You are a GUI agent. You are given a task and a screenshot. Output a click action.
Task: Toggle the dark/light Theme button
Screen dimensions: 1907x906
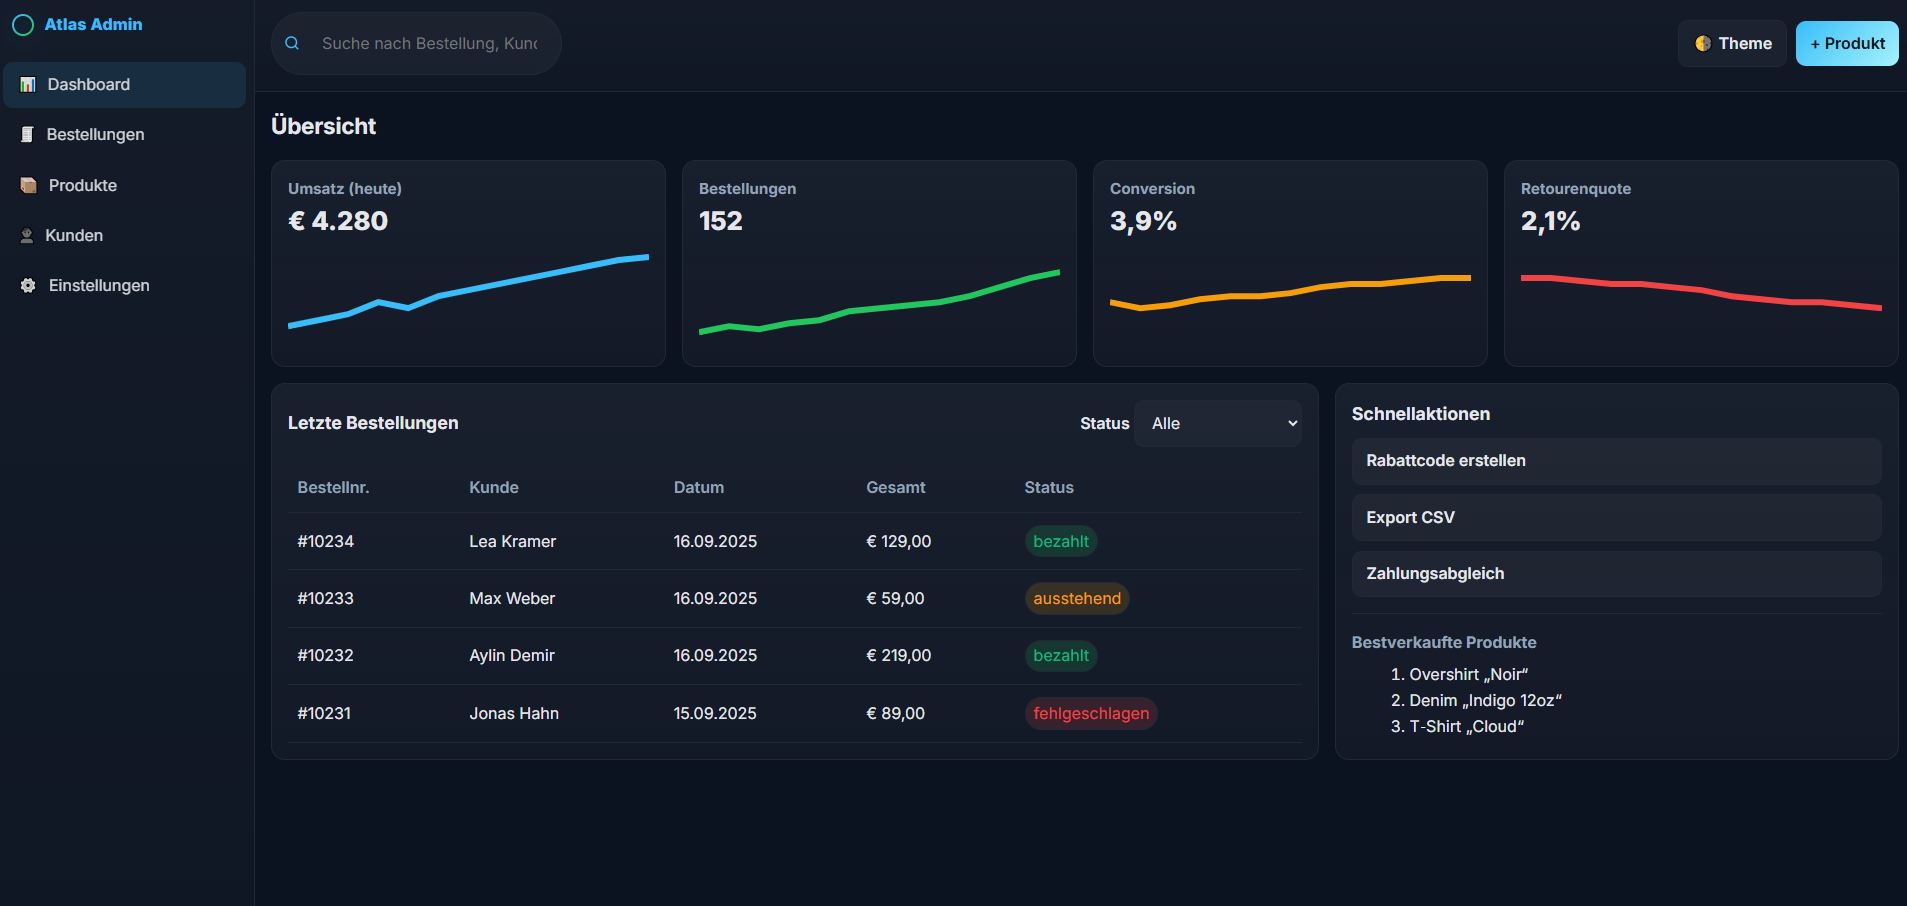click(1732, 44)
